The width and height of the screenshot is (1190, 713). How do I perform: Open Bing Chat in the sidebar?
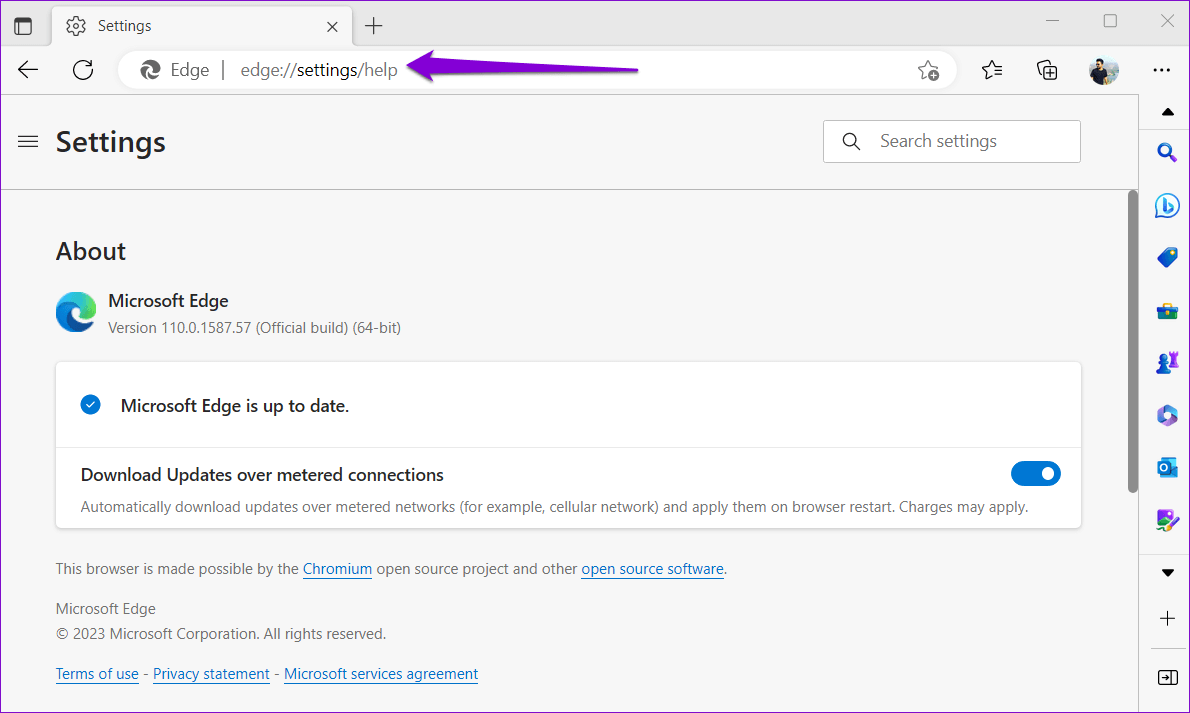tap(1167, 205)
